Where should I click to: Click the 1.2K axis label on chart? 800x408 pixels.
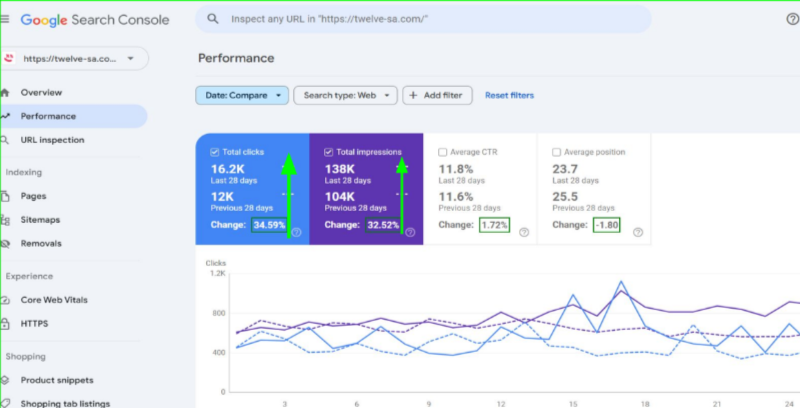point(217,273)
